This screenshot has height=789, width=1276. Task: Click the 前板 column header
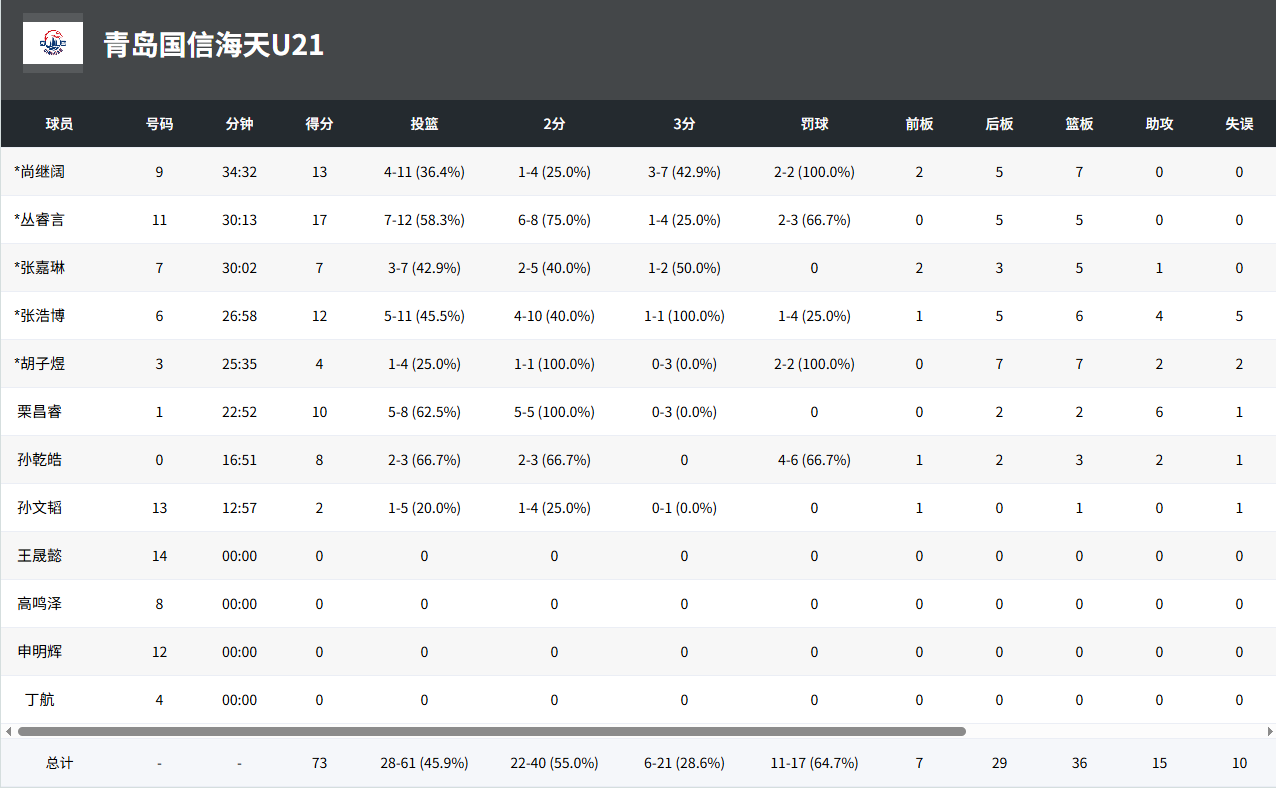pos(919,124)
